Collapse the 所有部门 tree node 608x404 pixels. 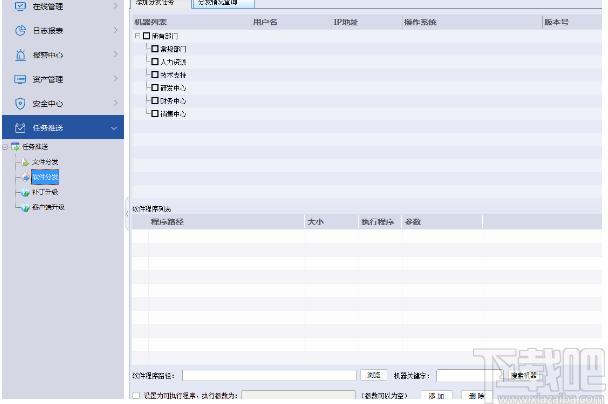tap(137, 36)
